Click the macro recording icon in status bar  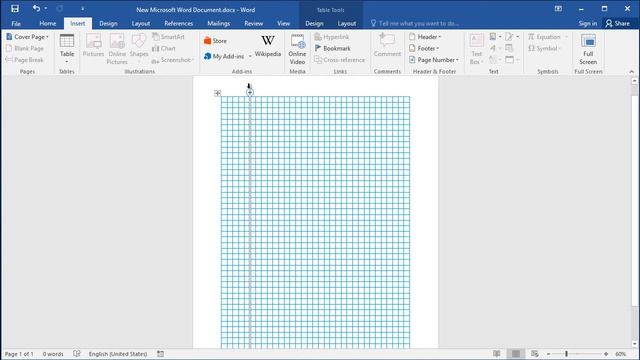(160, 354)
